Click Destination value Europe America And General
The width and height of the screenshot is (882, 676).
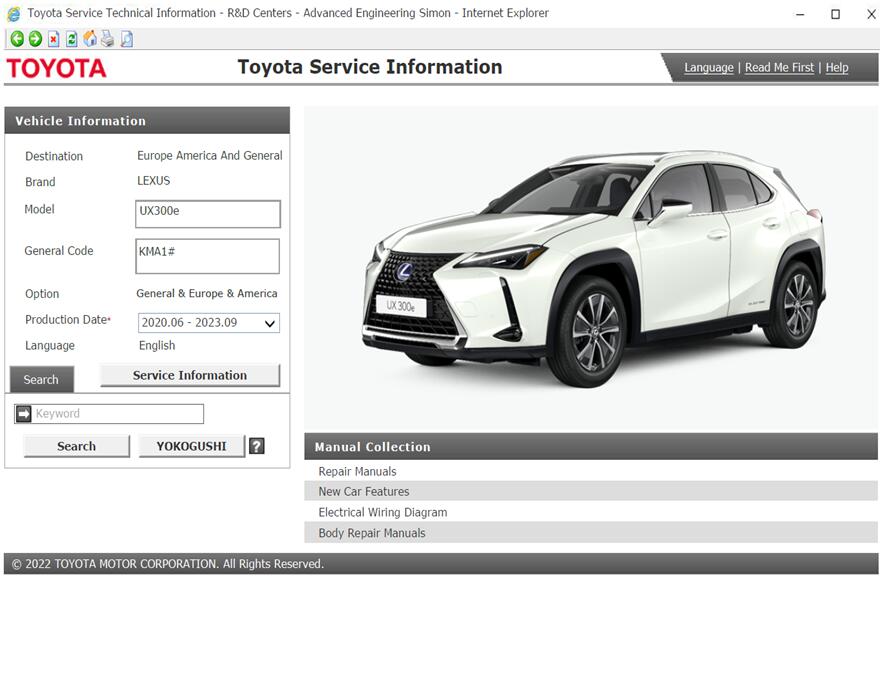210,156
